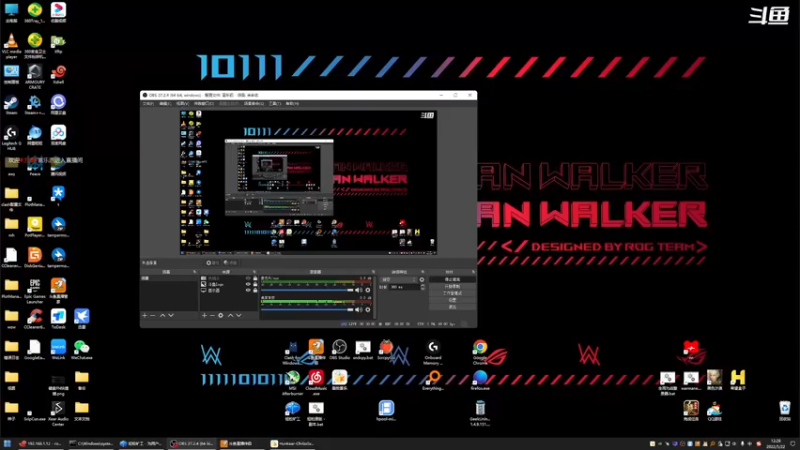Mute the upper mixer channel speaker icon

[x=358, y=290]
